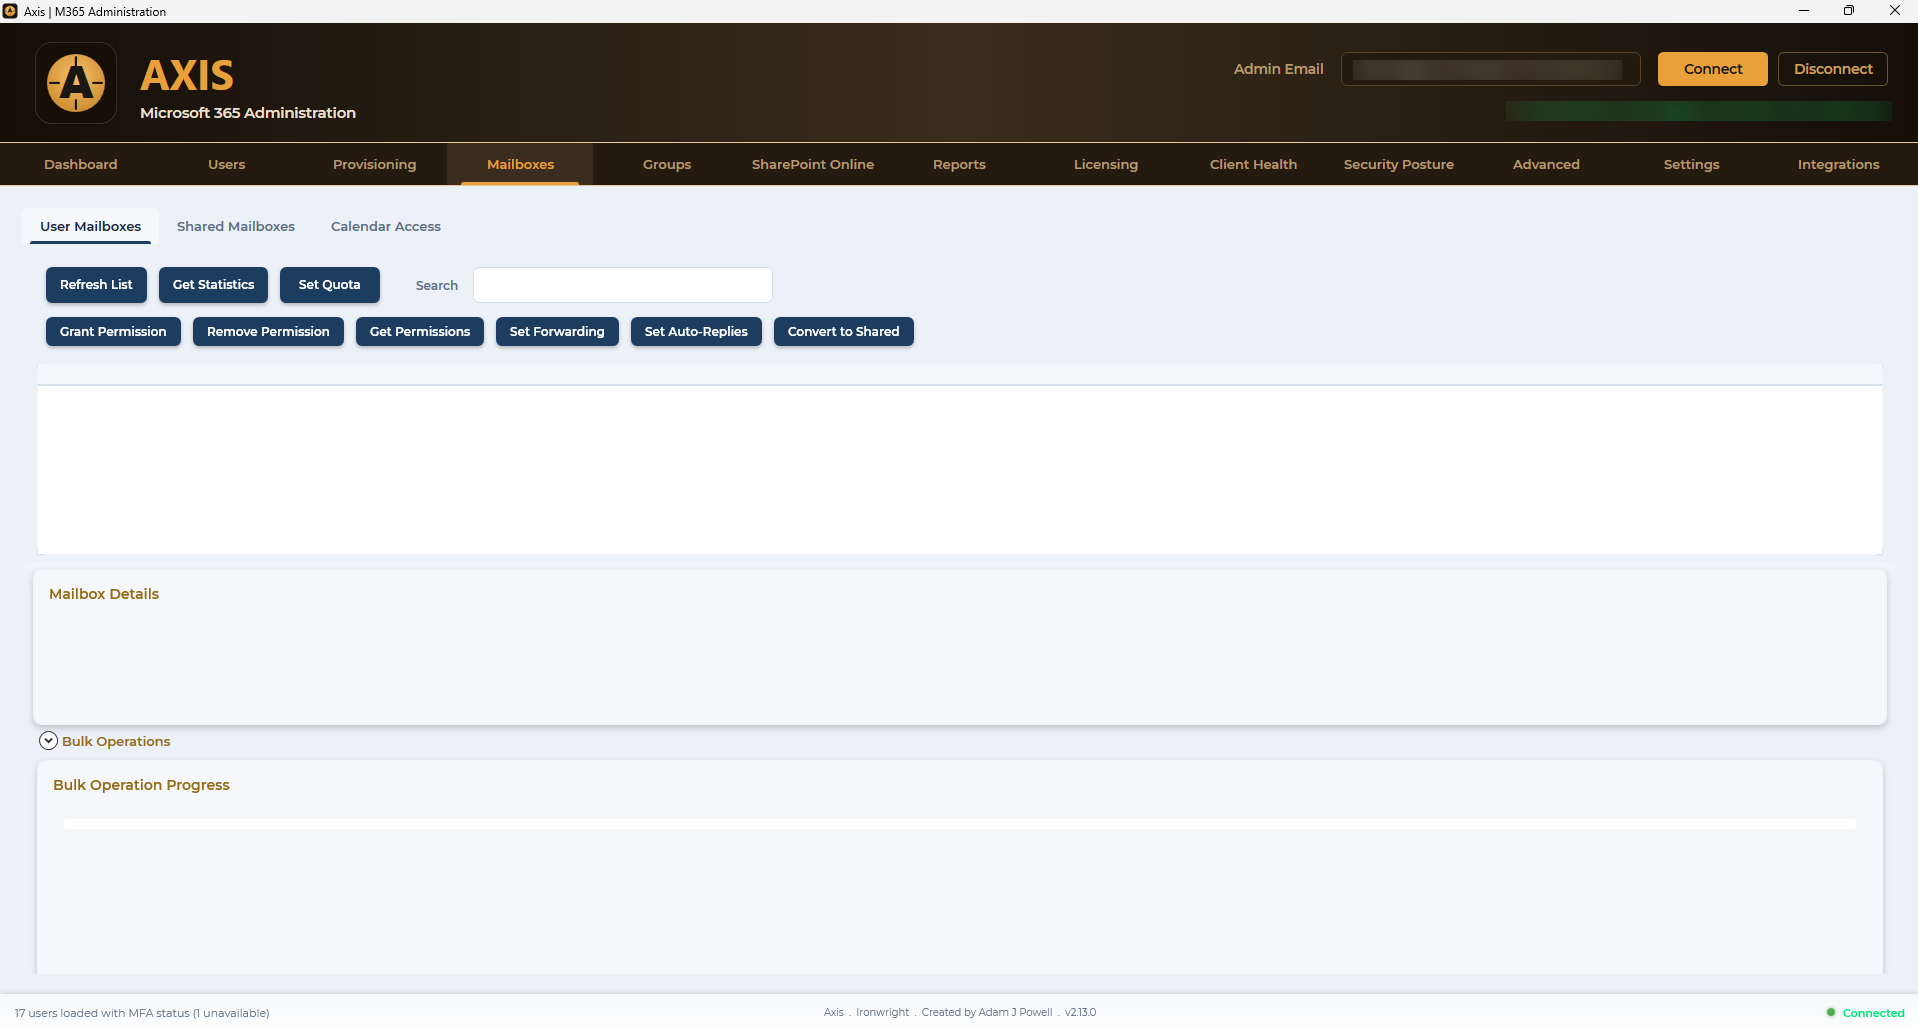1918x1027 pixels.
Task: Select the User Mailboxes sub-tab
Action: 91,226
